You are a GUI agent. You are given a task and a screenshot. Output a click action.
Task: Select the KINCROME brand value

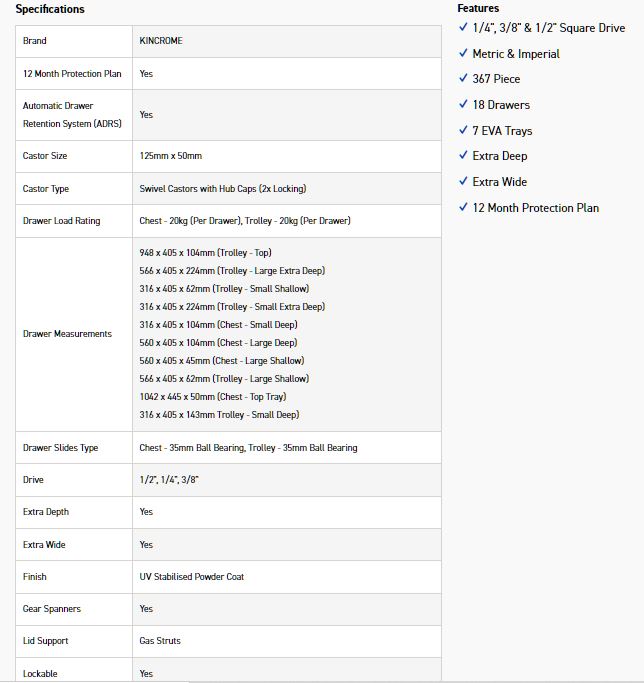(x=161, y=41)
